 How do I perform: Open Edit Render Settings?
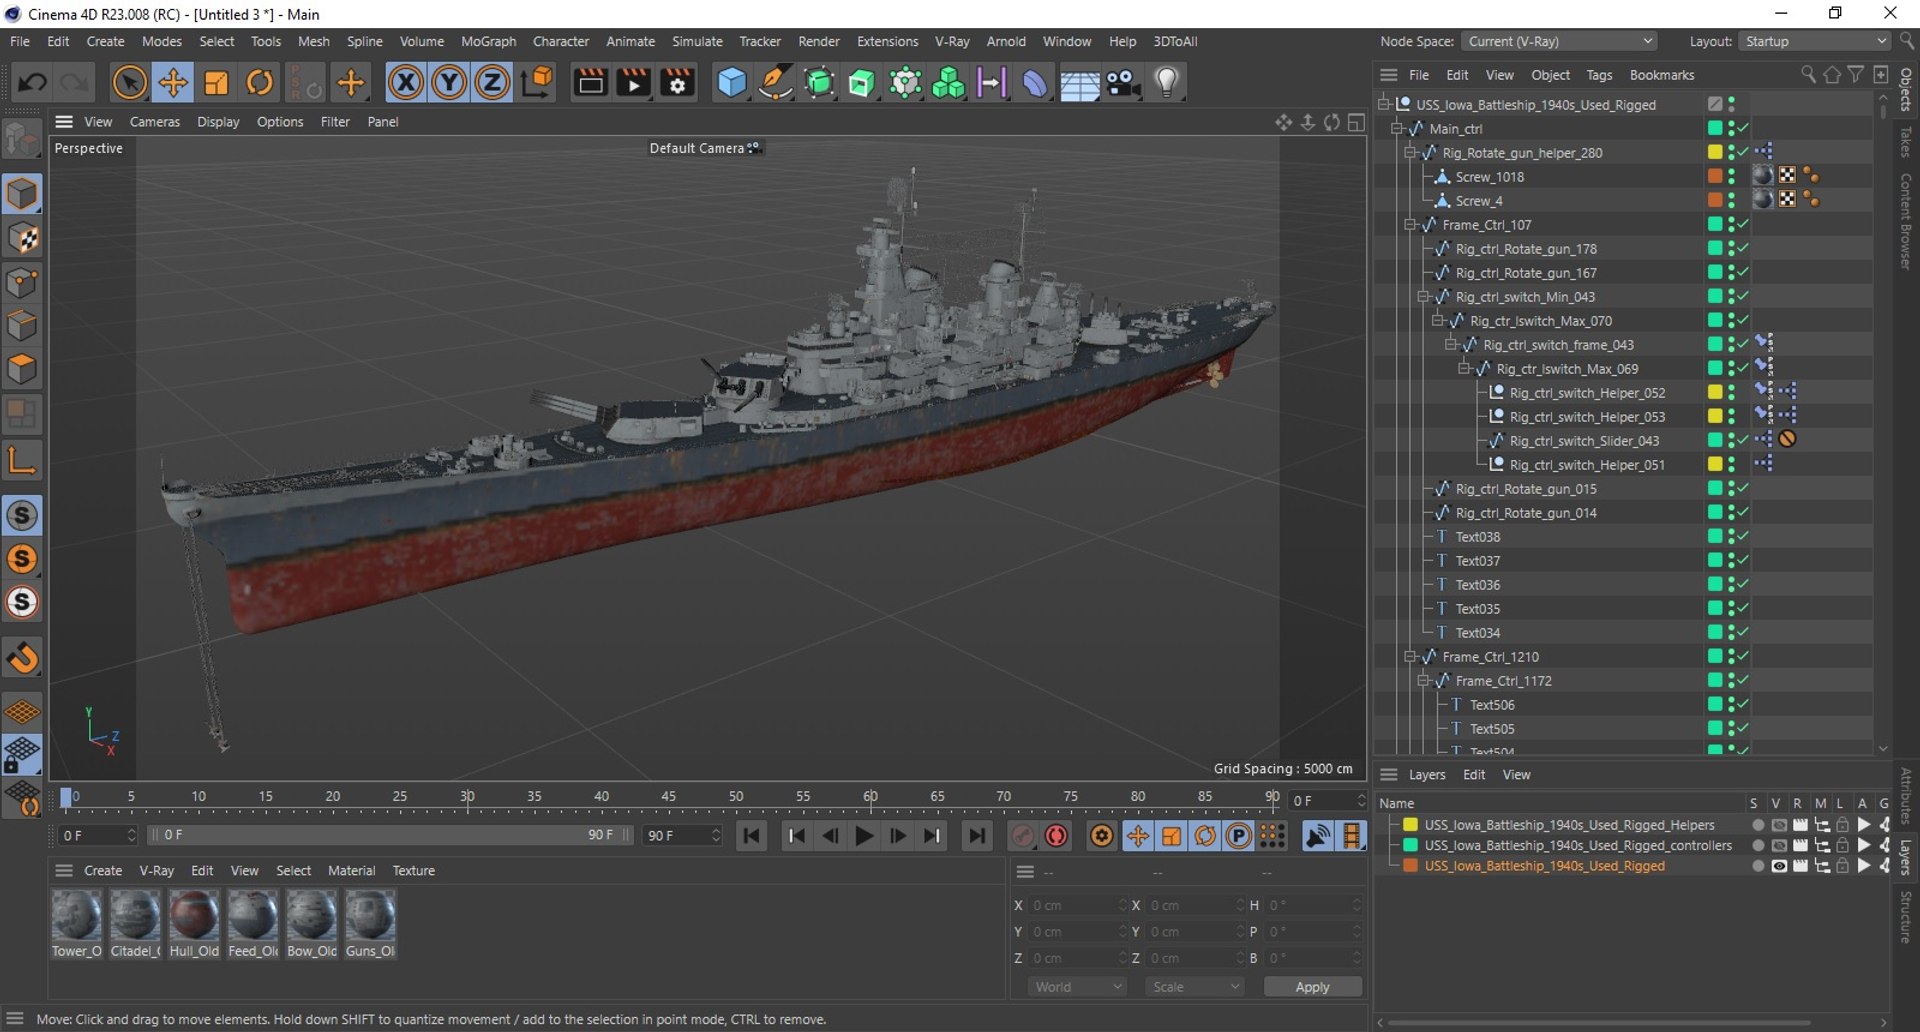[677, 82]
